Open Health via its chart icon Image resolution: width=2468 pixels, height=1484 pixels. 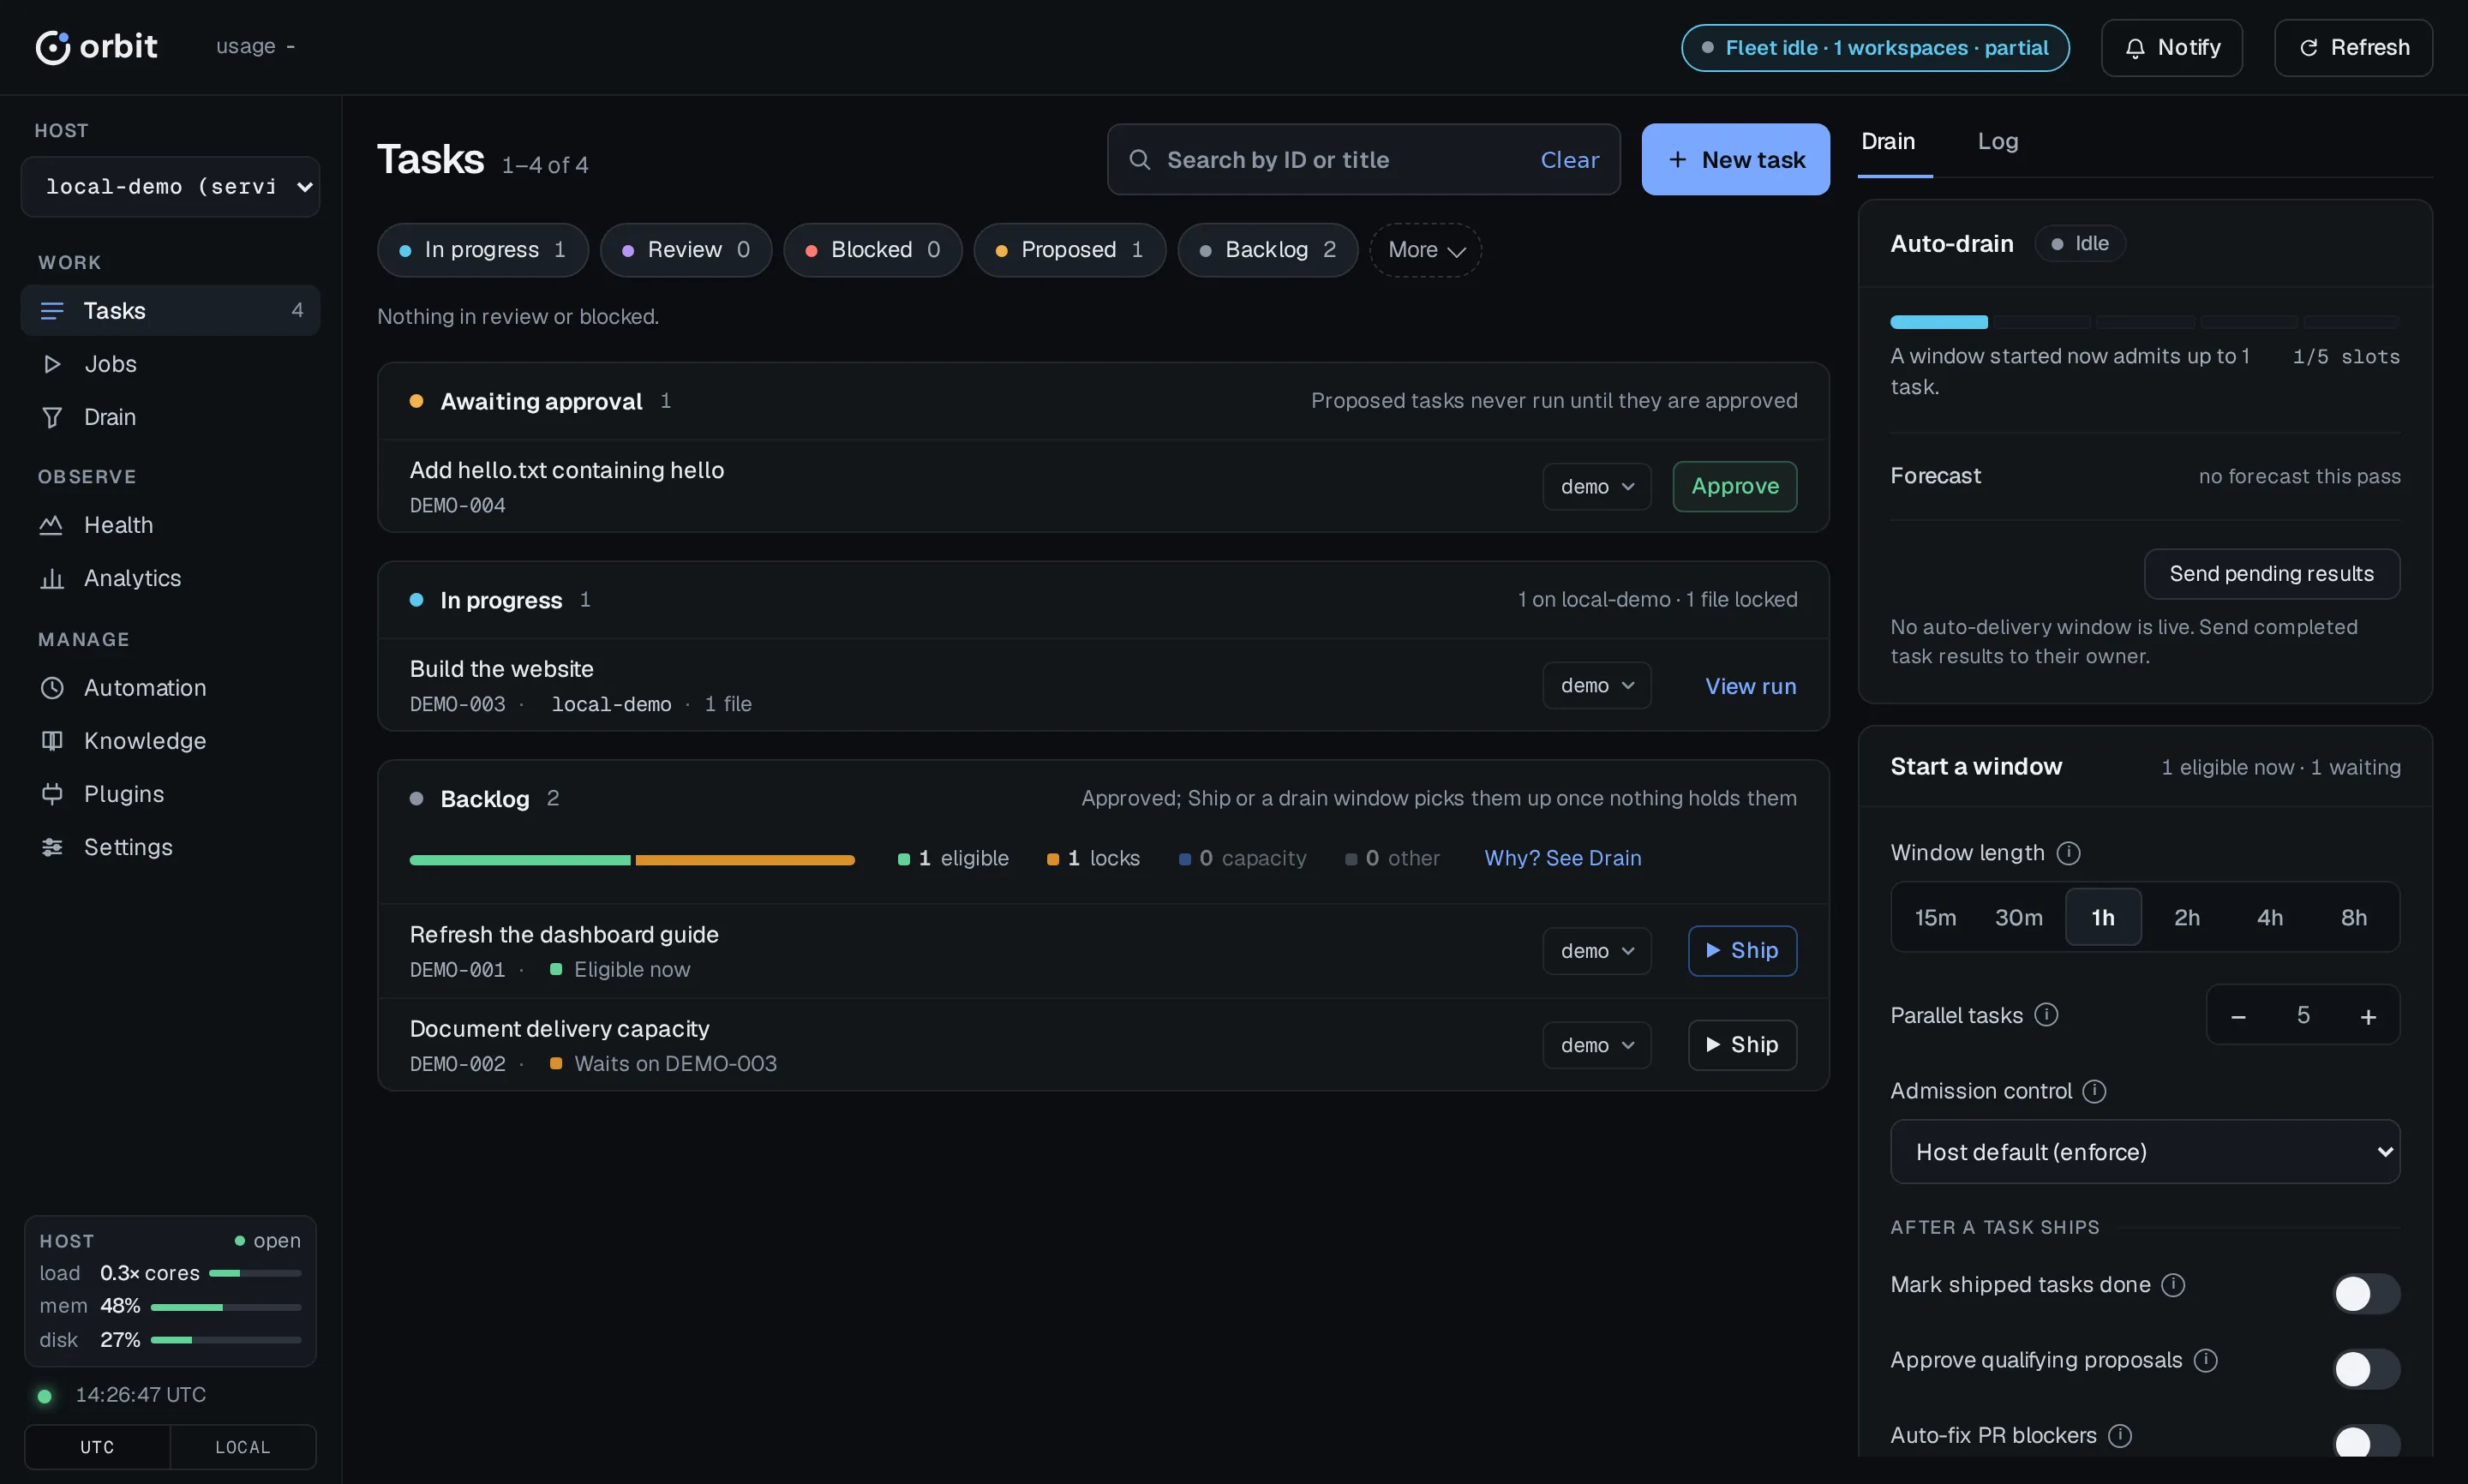point(51,525)
